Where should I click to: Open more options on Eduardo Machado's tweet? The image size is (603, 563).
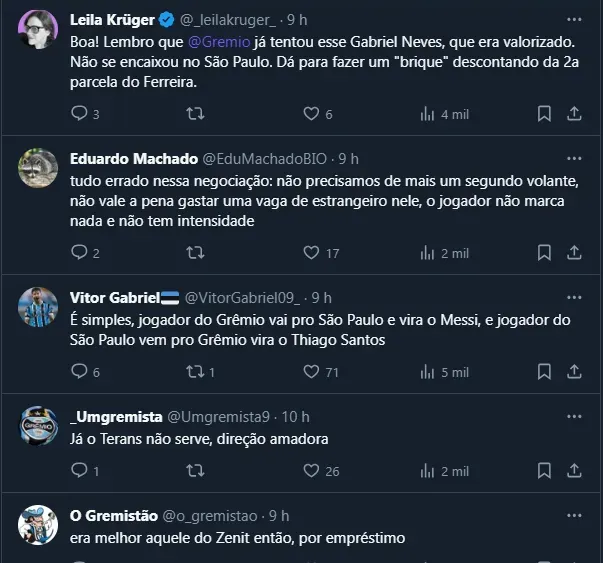coord(574,159)
